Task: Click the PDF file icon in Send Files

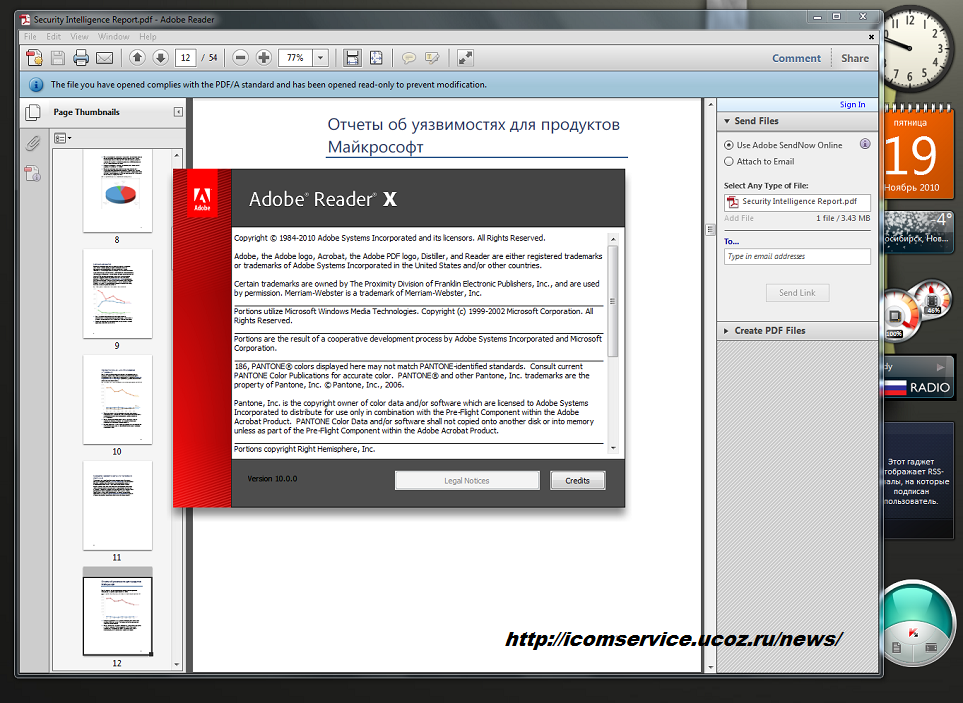Action: [x=733, y=202]
